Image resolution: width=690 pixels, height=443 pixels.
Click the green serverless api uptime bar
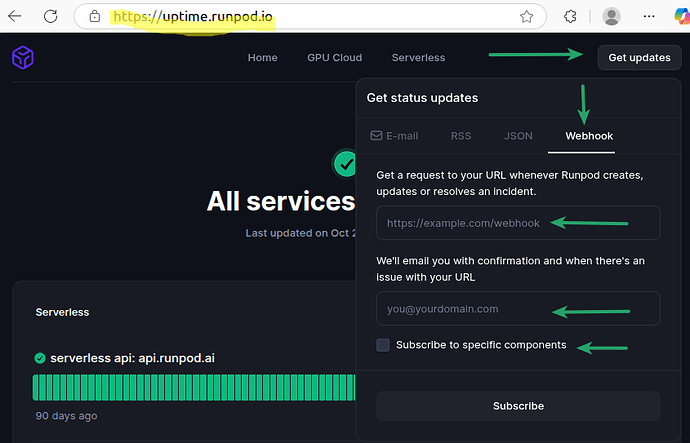pos(195,388)
